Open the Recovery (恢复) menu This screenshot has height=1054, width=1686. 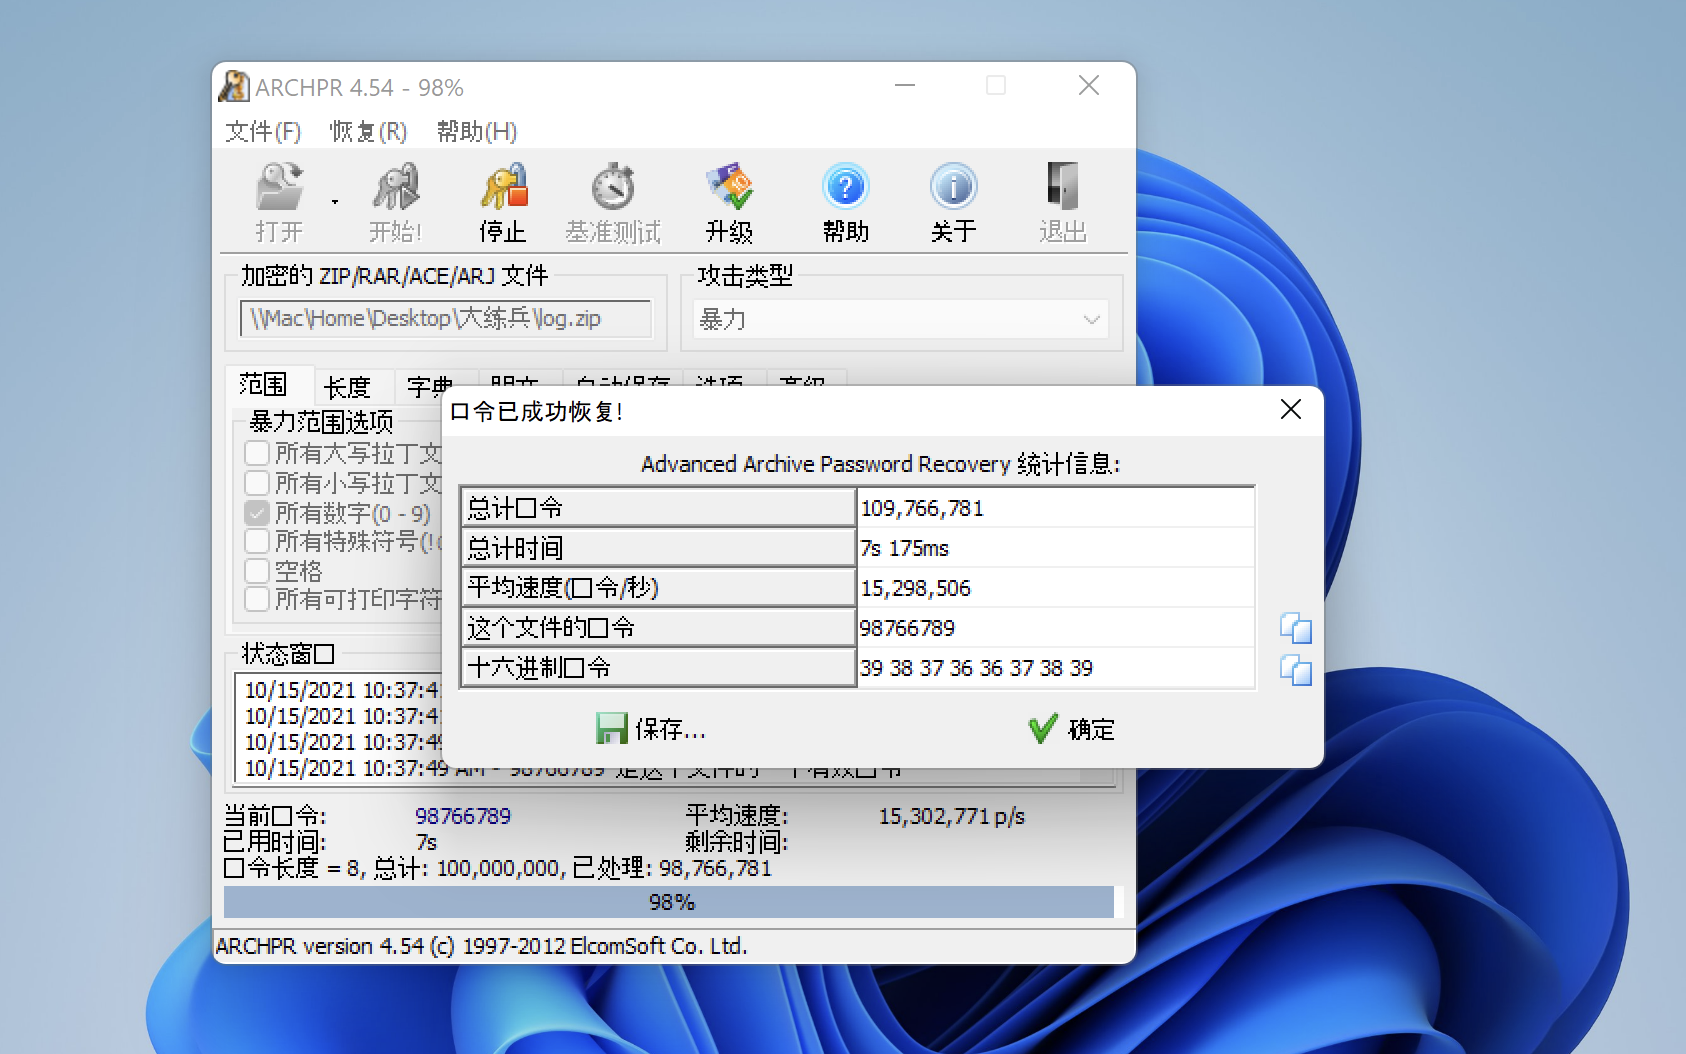[368, 131]
